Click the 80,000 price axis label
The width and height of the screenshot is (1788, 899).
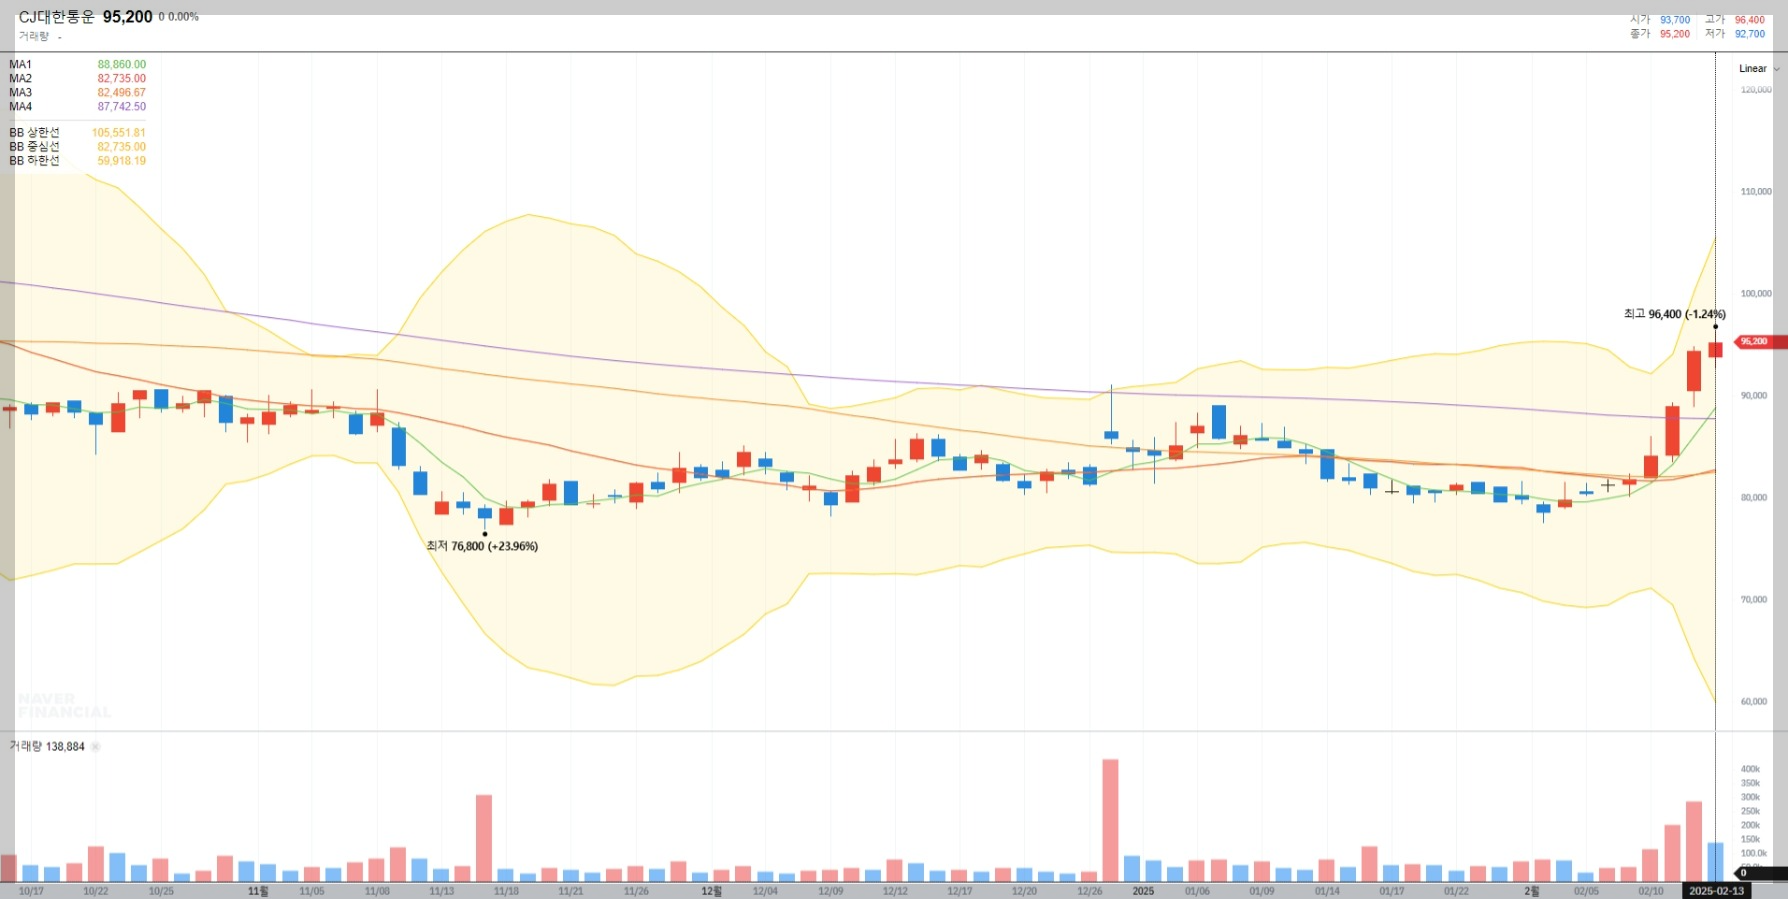coord(1754,498)
